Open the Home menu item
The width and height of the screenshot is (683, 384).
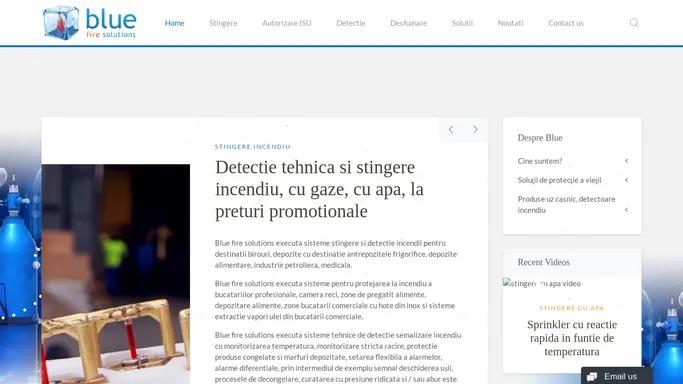coord(174,23)
